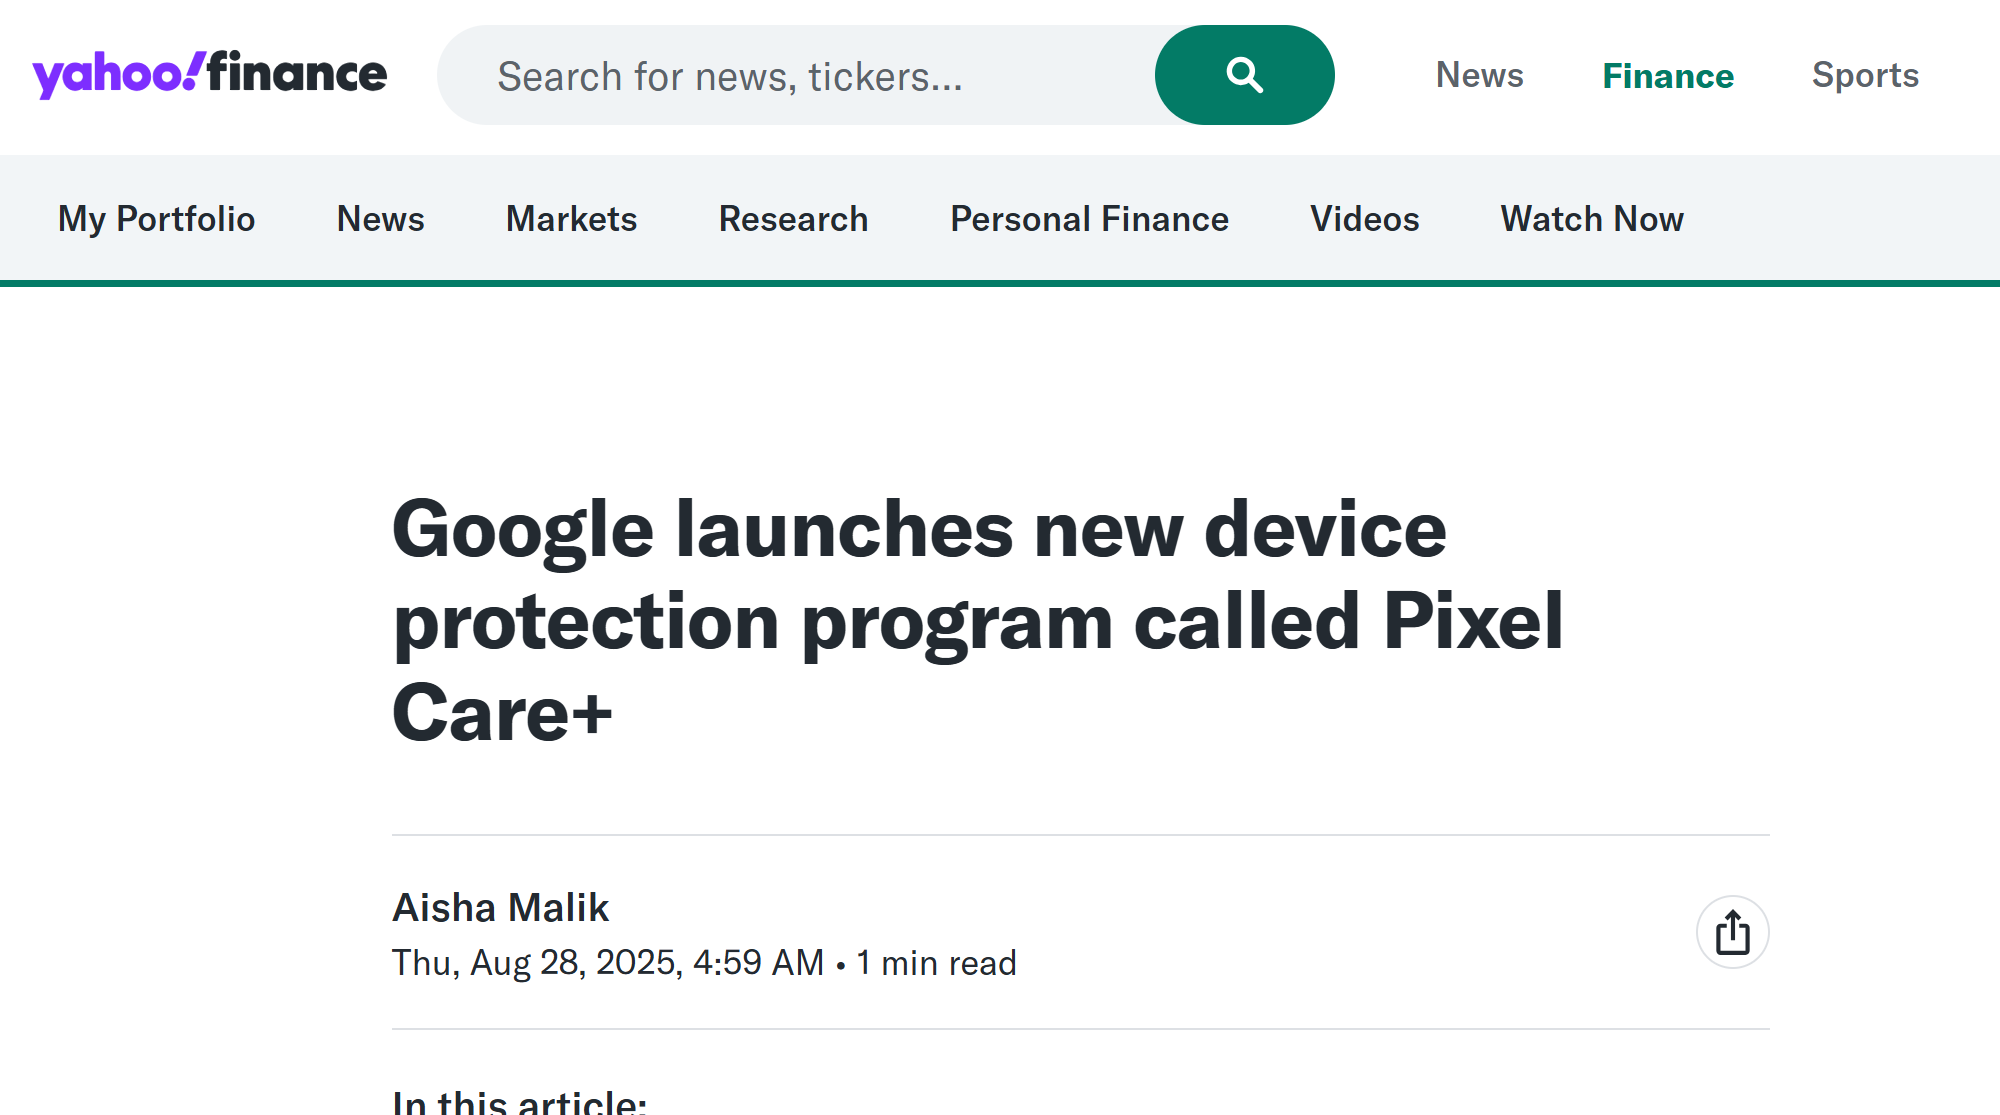Open the My Portfolio menu item
Screen dimensions: 2000x1115
[x=157, y=219]
